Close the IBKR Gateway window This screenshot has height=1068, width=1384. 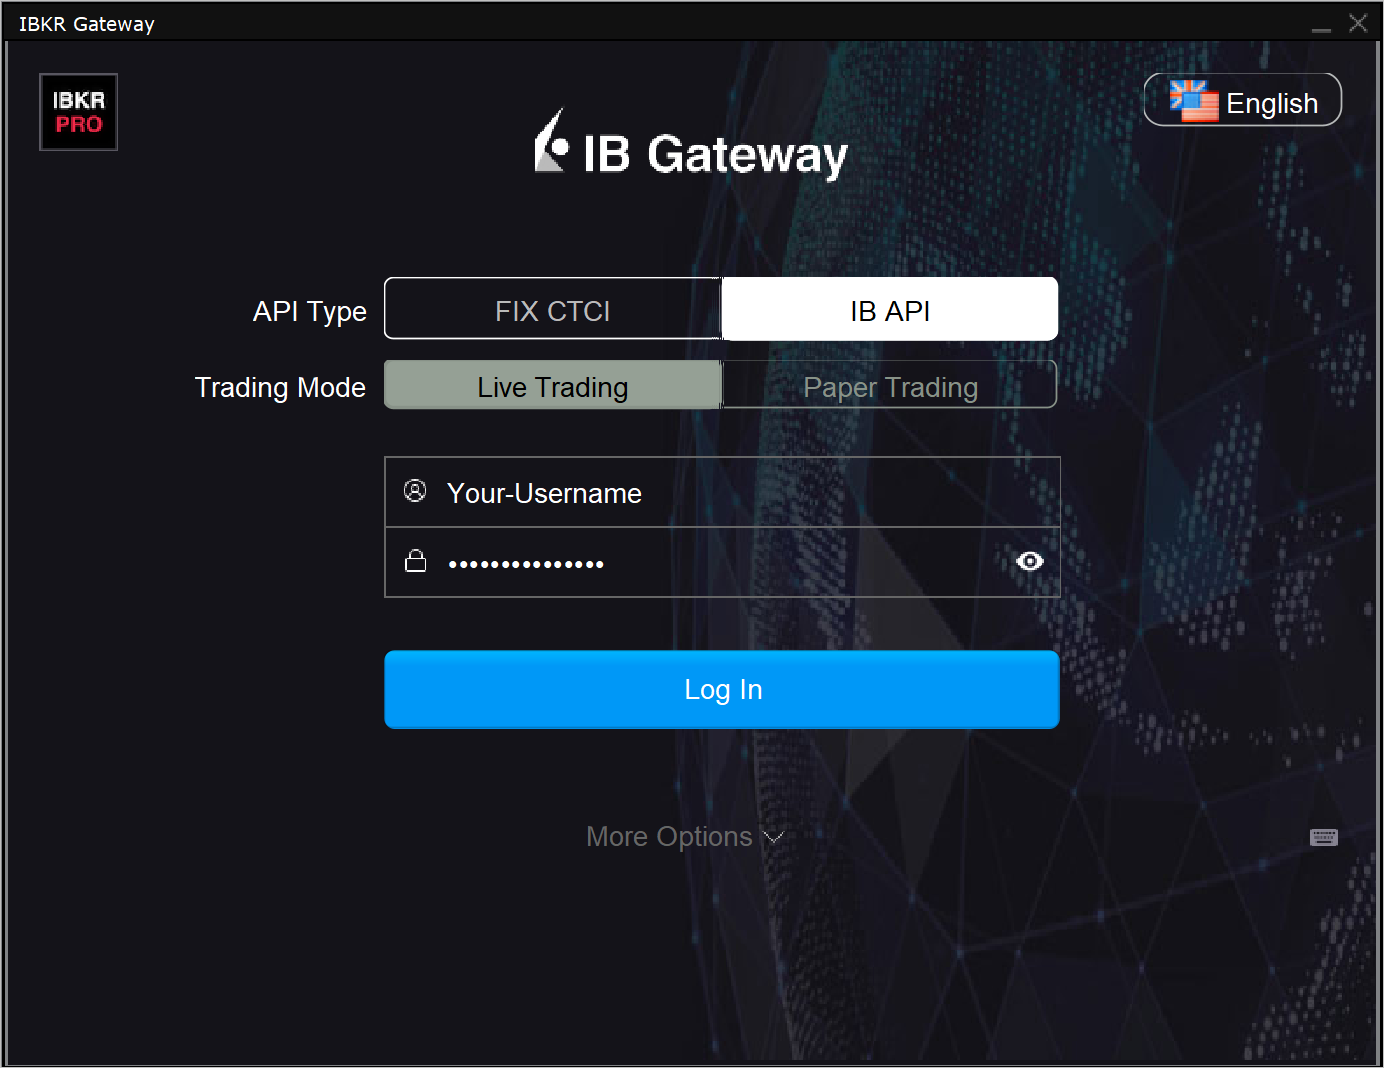(x=1358, y=23)
